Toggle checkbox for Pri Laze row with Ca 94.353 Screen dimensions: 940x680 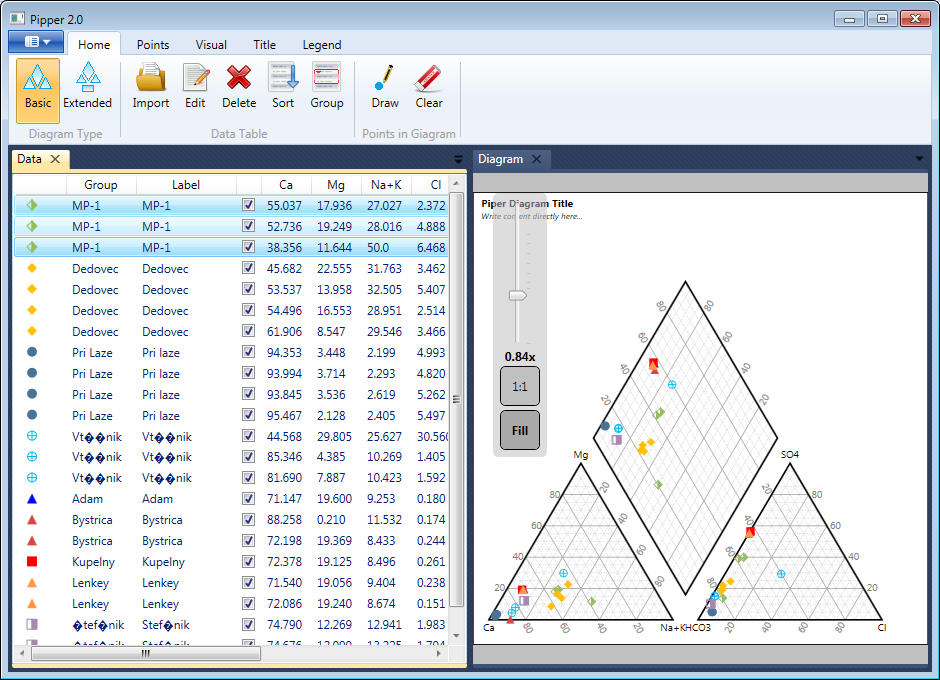(248, 352)
